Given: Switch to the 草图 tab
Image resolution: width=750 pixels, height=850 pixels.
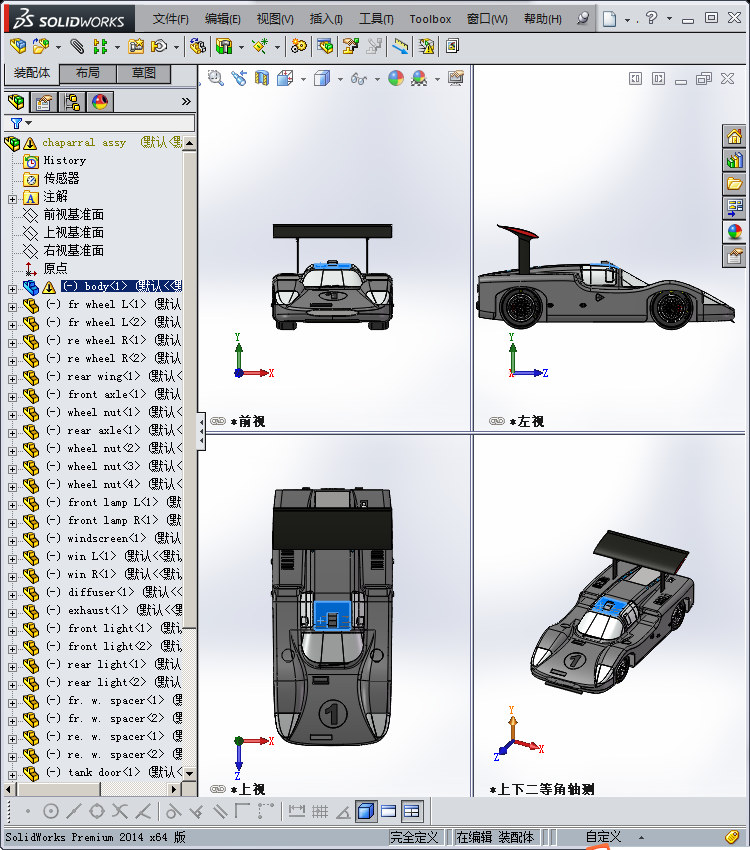Looking at the screenshot, I should click(x=144, y=74).
